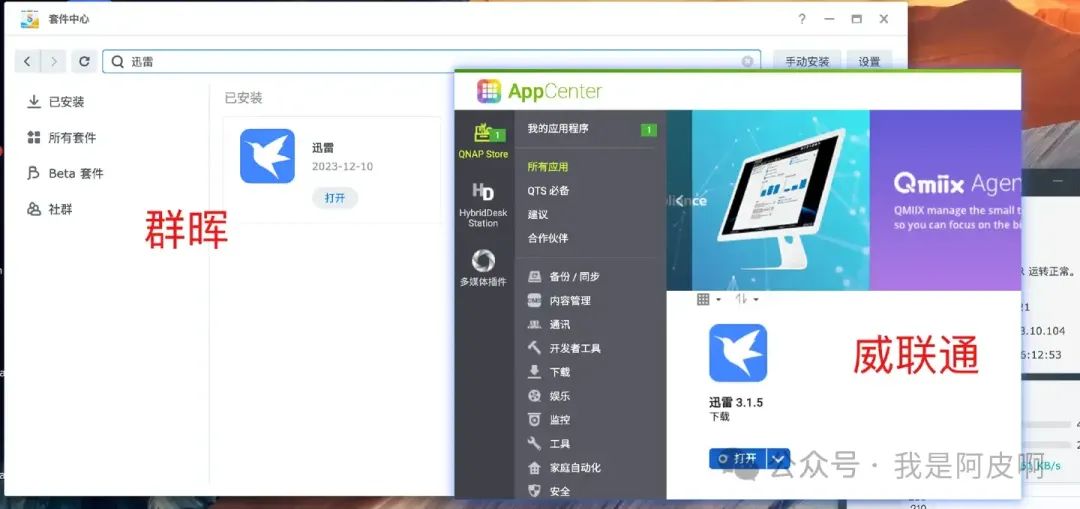Open 设置 in Package Center

tap(869, 61)
